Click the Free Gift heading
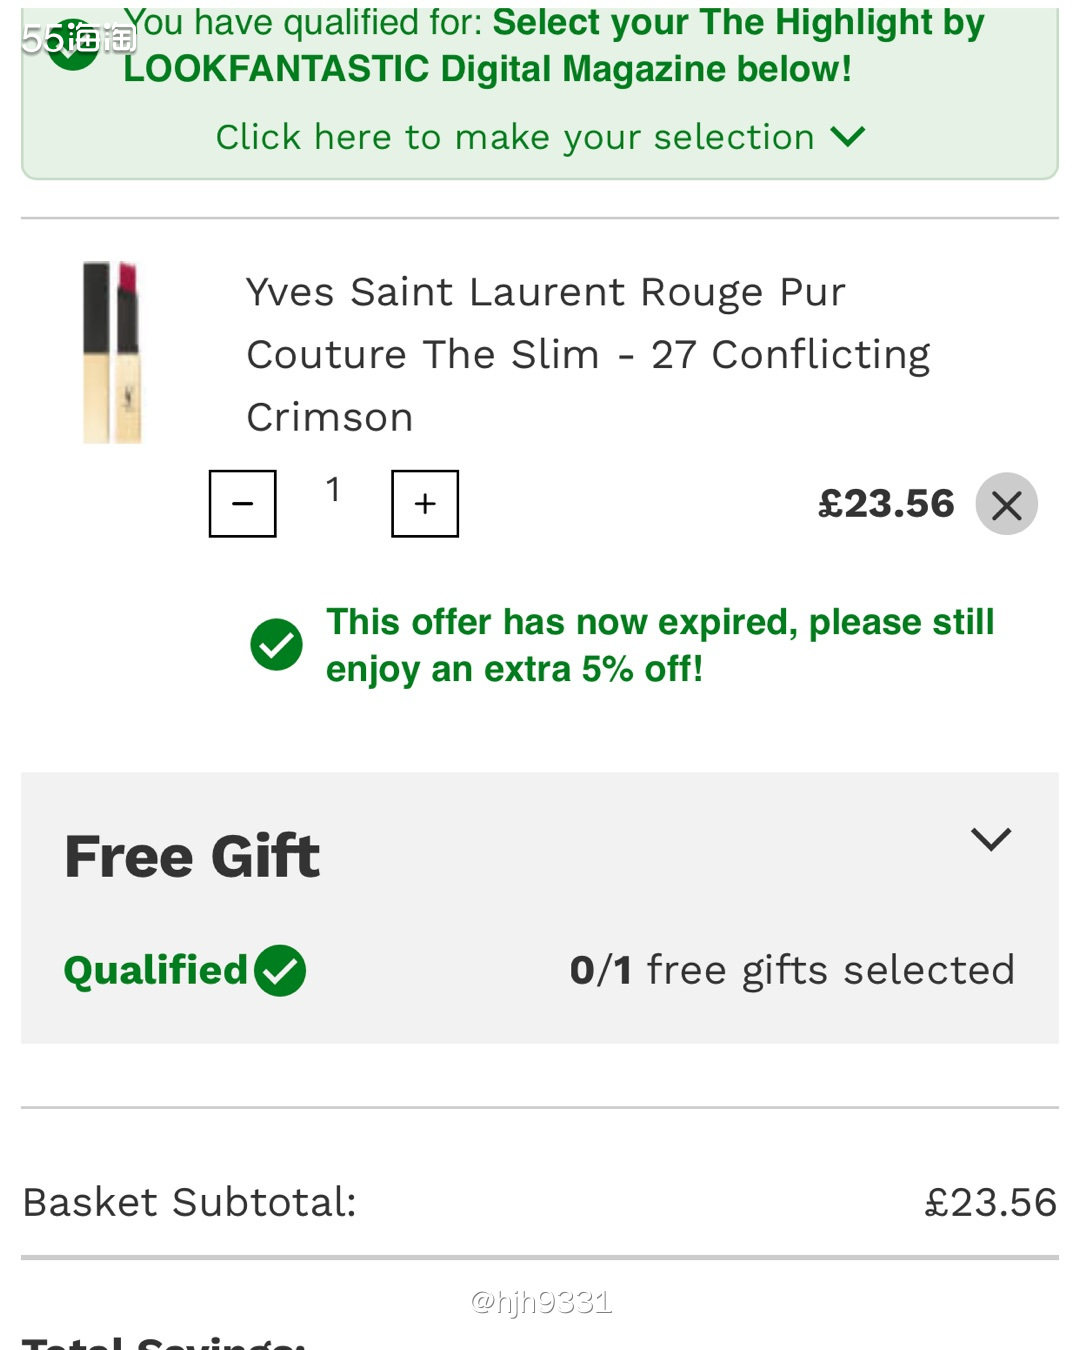 [192, 857]
